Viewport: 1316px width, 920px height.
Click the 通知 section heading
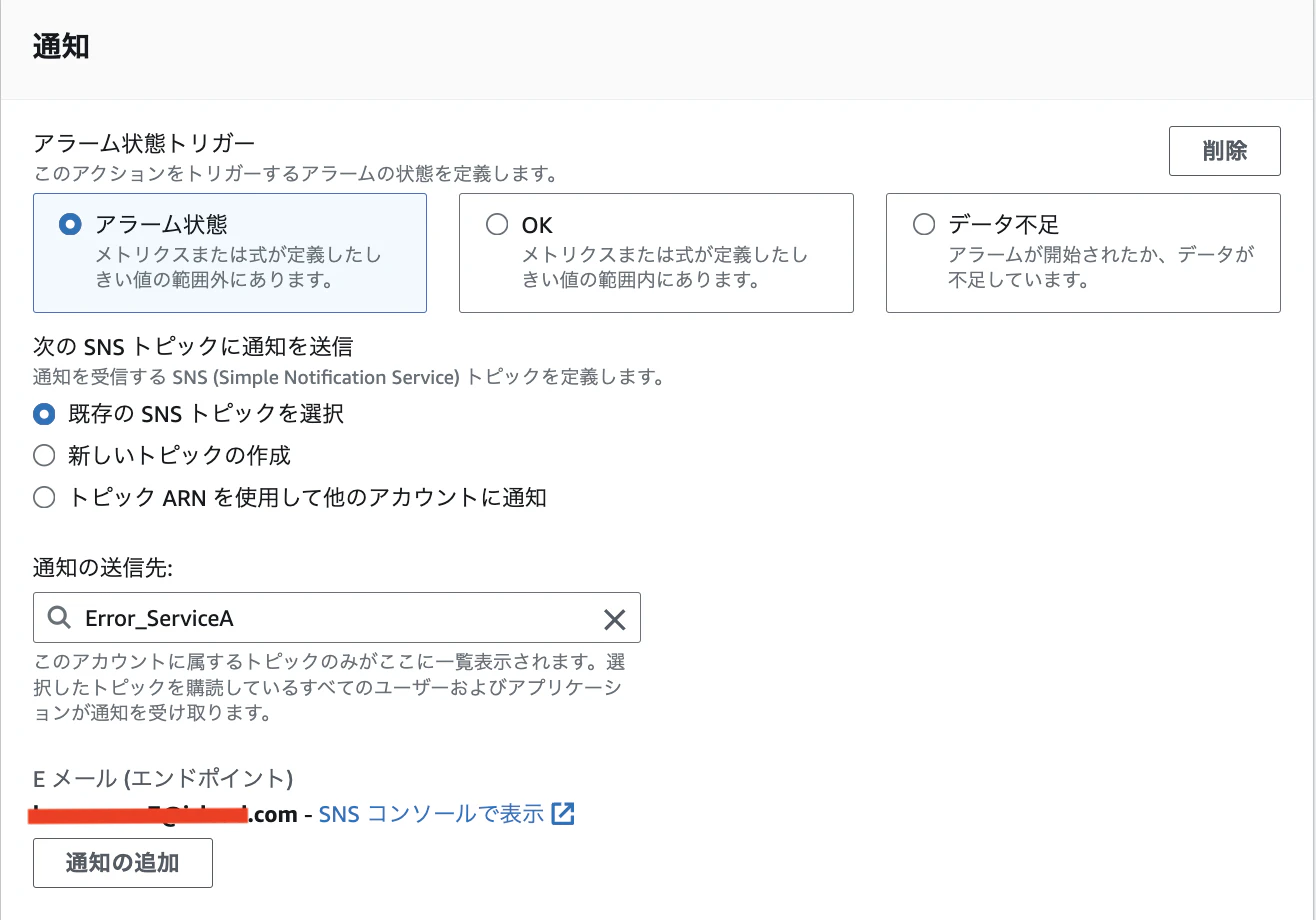click(x=61, y=47)
